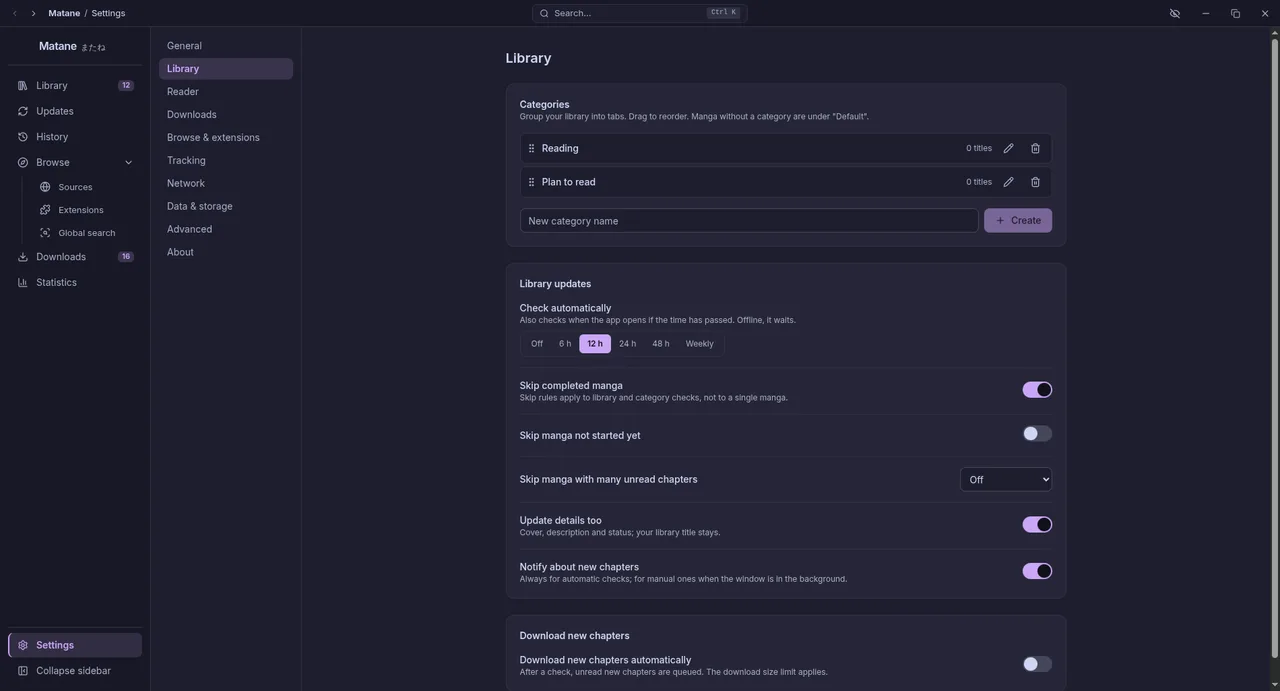The height and width of the screenshot is (691, 1280).
Task: Set check interval to 48 h
Action: point(661,344)
